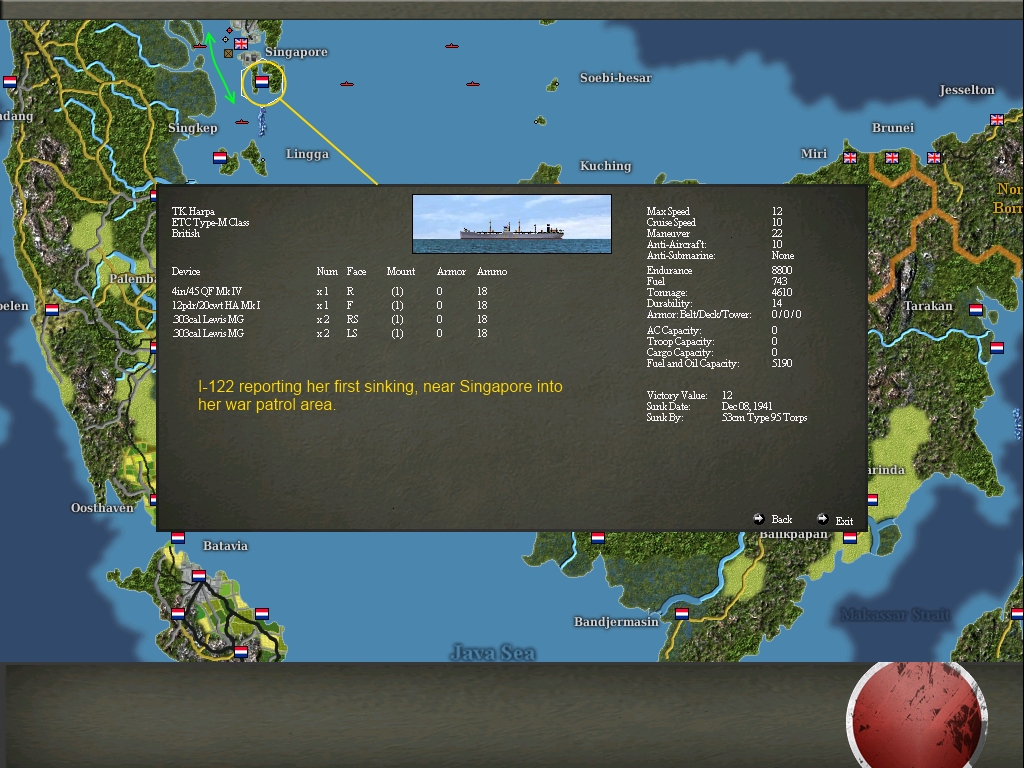The height and width of the screenshot is (768, 1024).
Task: Click the Java Sea label
Action: click(493, 652)
